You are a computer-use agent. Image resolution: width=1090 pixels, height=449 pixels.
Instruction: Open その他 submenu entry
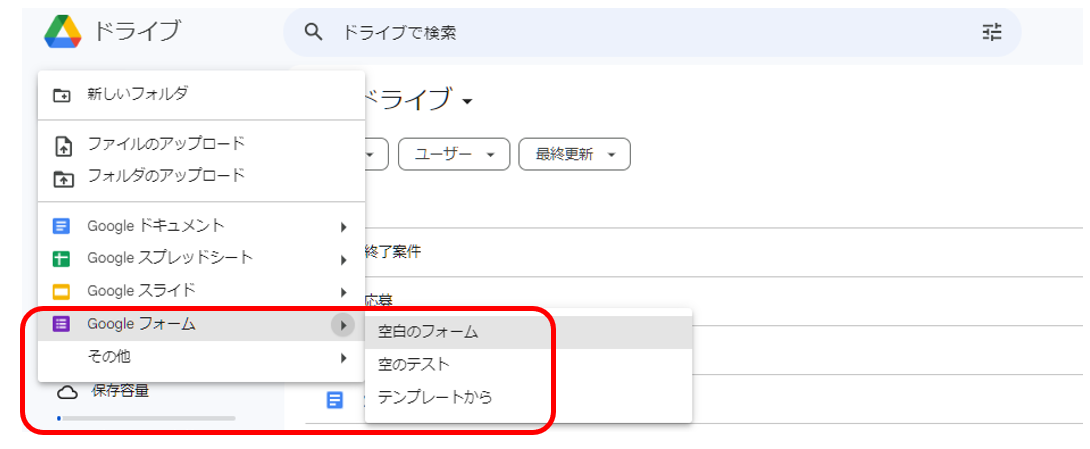point(202,357)
